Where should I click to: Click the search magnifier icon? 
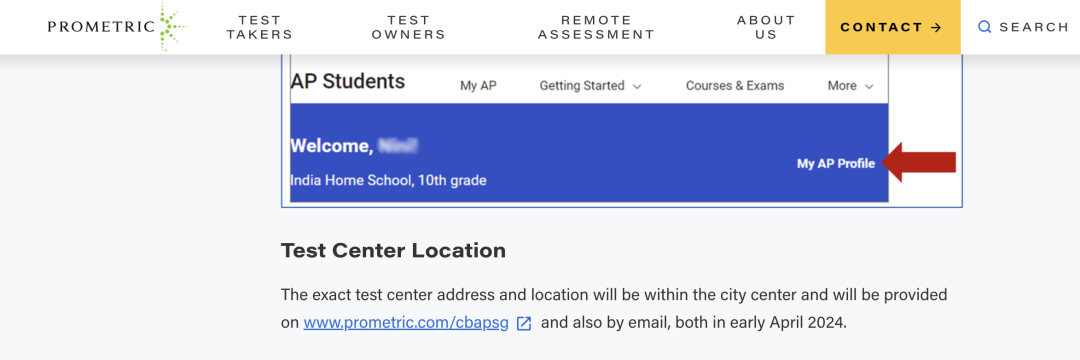tap(985, 27)
